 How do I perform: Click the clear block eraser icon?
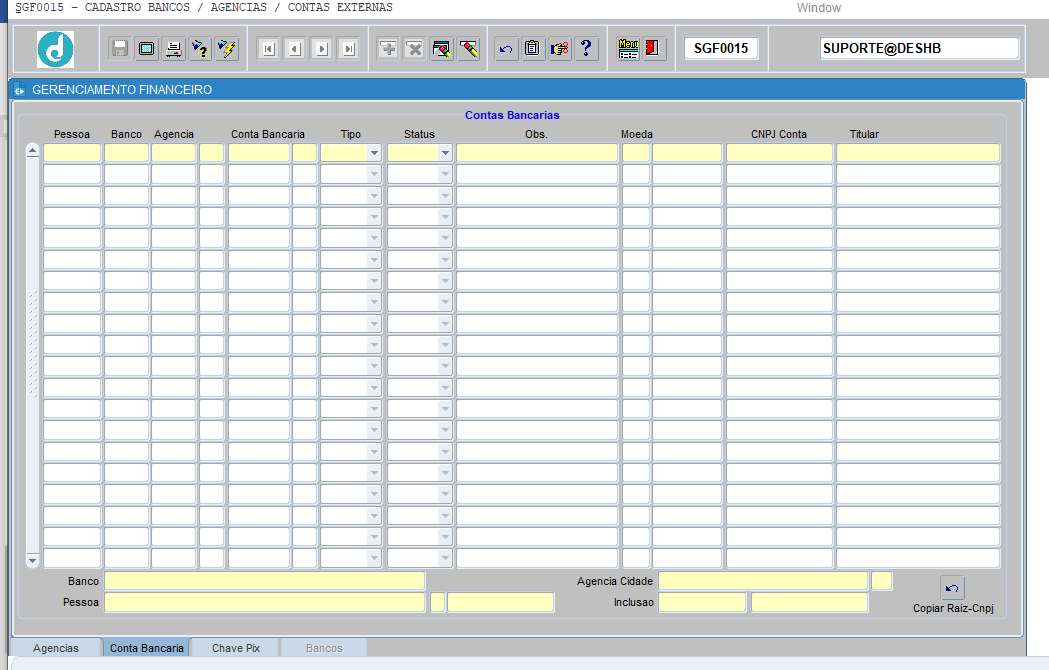click(442, 49)
